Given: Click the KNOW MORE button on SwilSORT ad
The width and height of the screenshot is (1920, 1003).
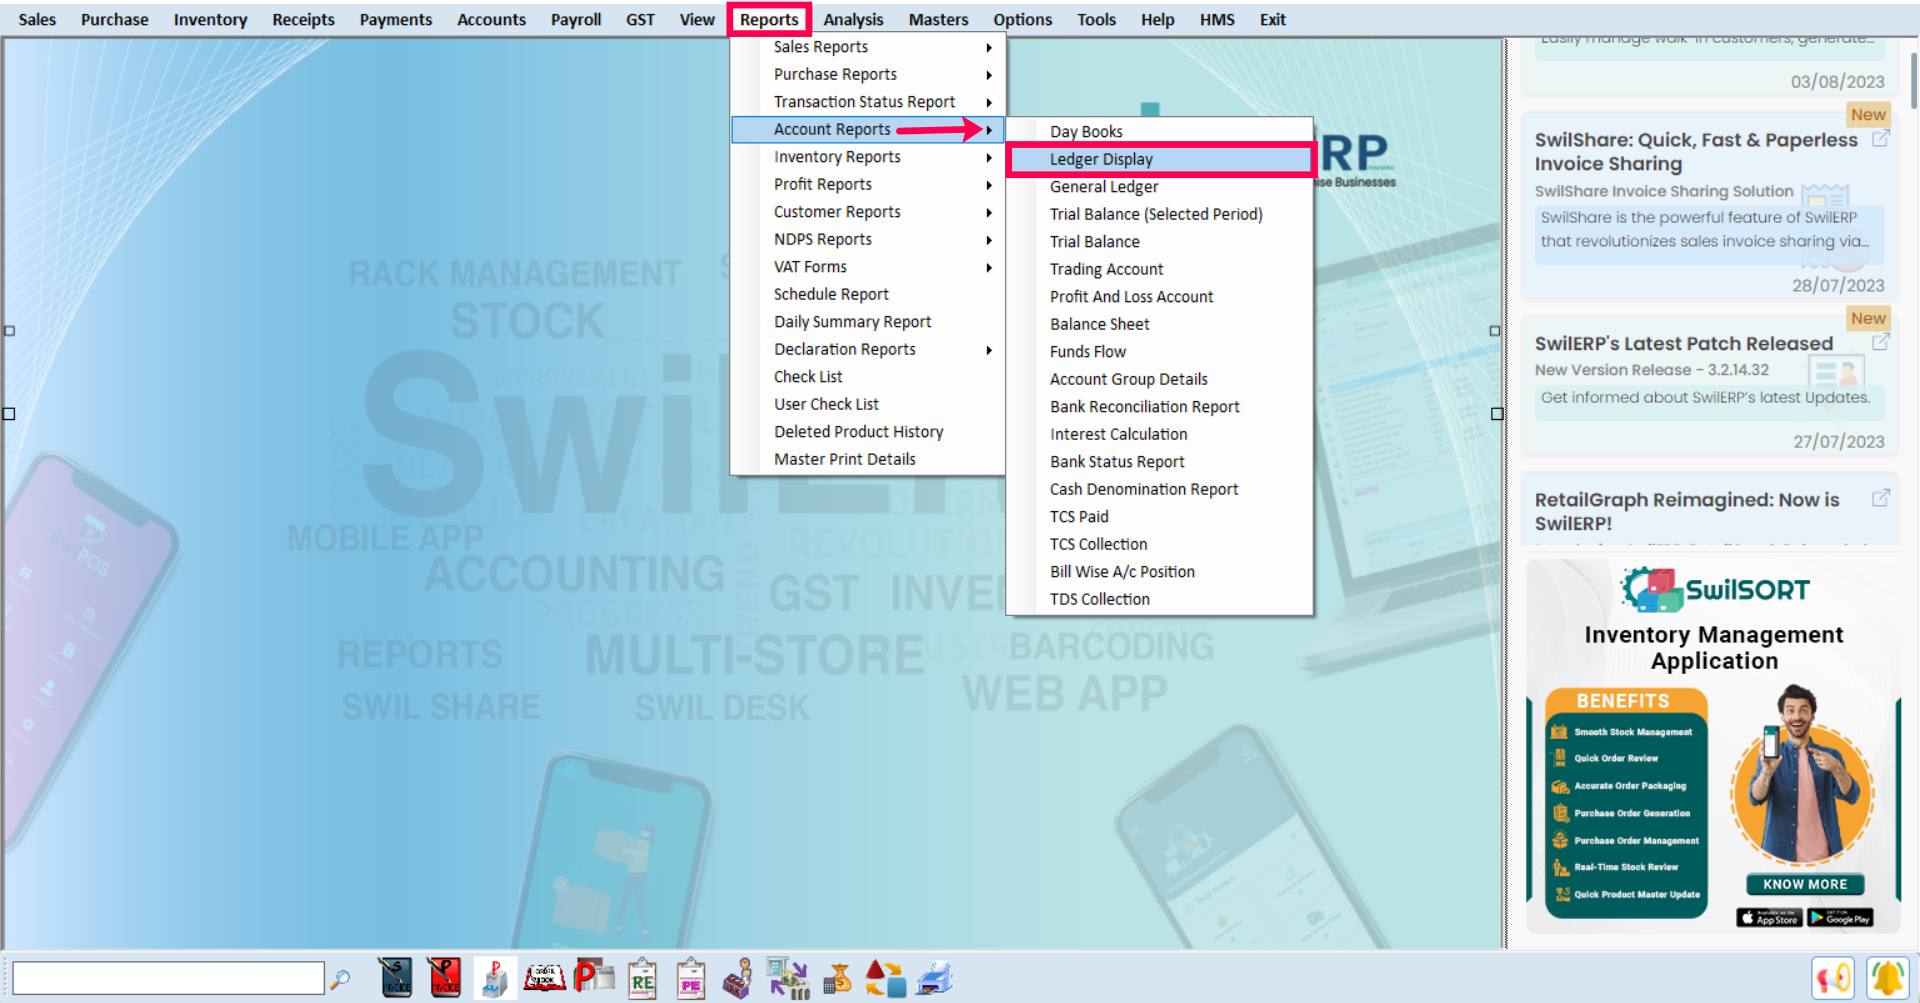Looking at the screenshot, I should (1805, 884).
